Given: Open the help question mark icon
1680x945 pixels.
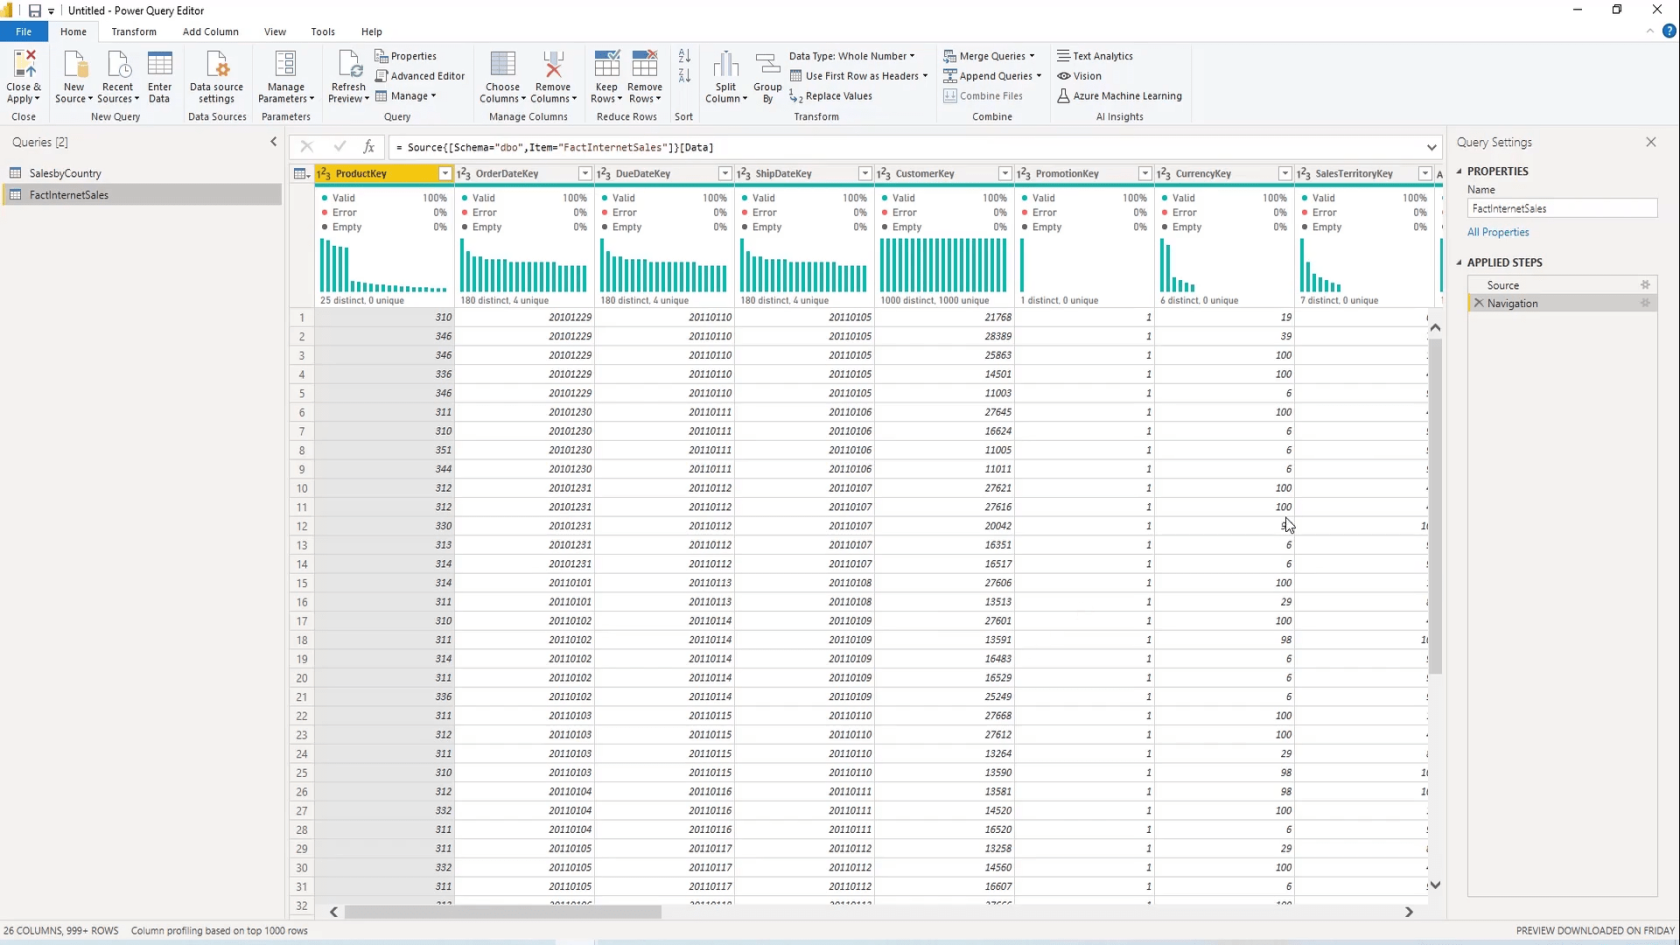Looking at the screenshot, I should pos(1669,31).
